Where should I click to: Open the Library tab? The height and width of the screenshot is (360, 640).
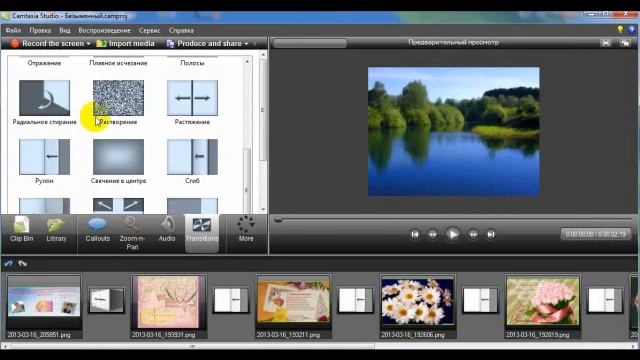tap(56, 231)
